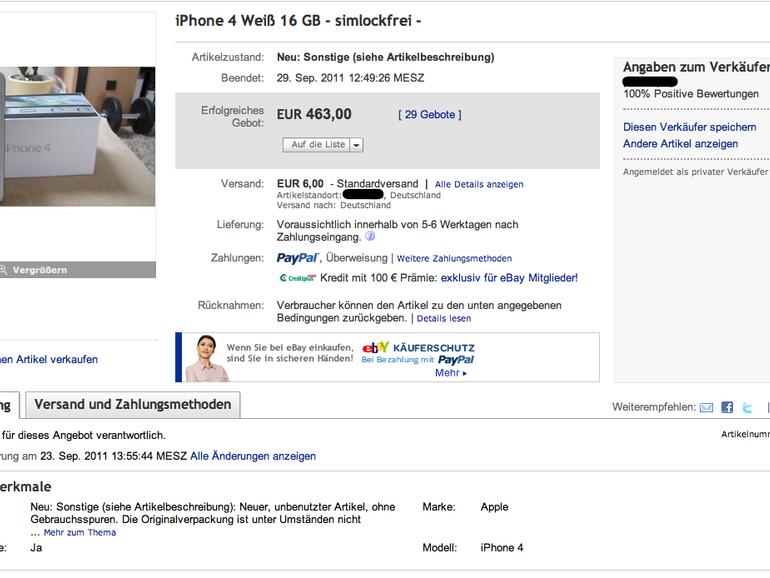Click Details lesen for returns
This screenshot has height=578, width=770.
[x=443, y=319]
